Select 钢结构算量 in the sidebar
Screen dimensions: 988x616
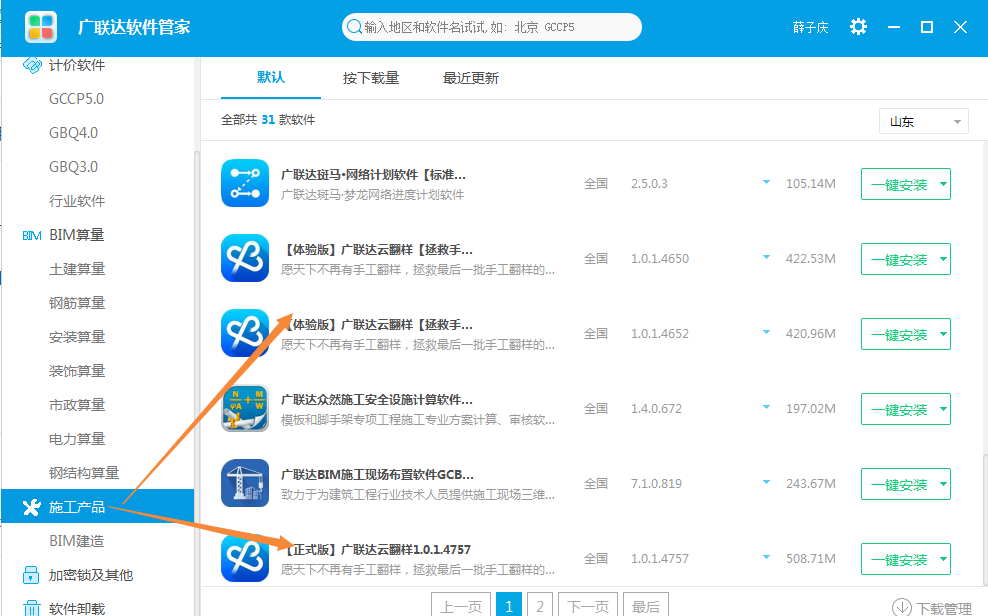[x=84, y=473]
